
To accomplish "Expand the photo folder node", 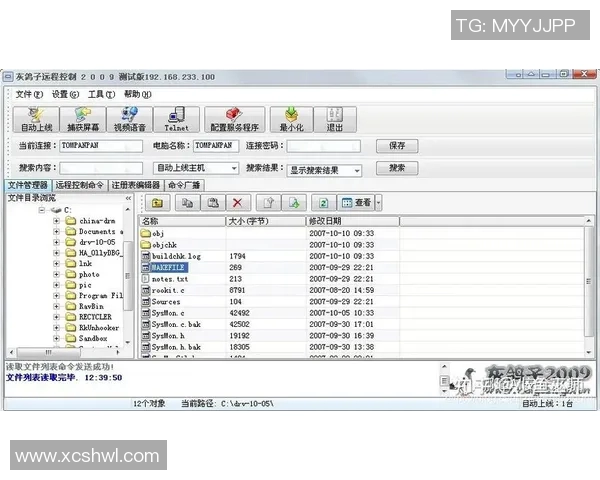I will click(x=56, y=274).
